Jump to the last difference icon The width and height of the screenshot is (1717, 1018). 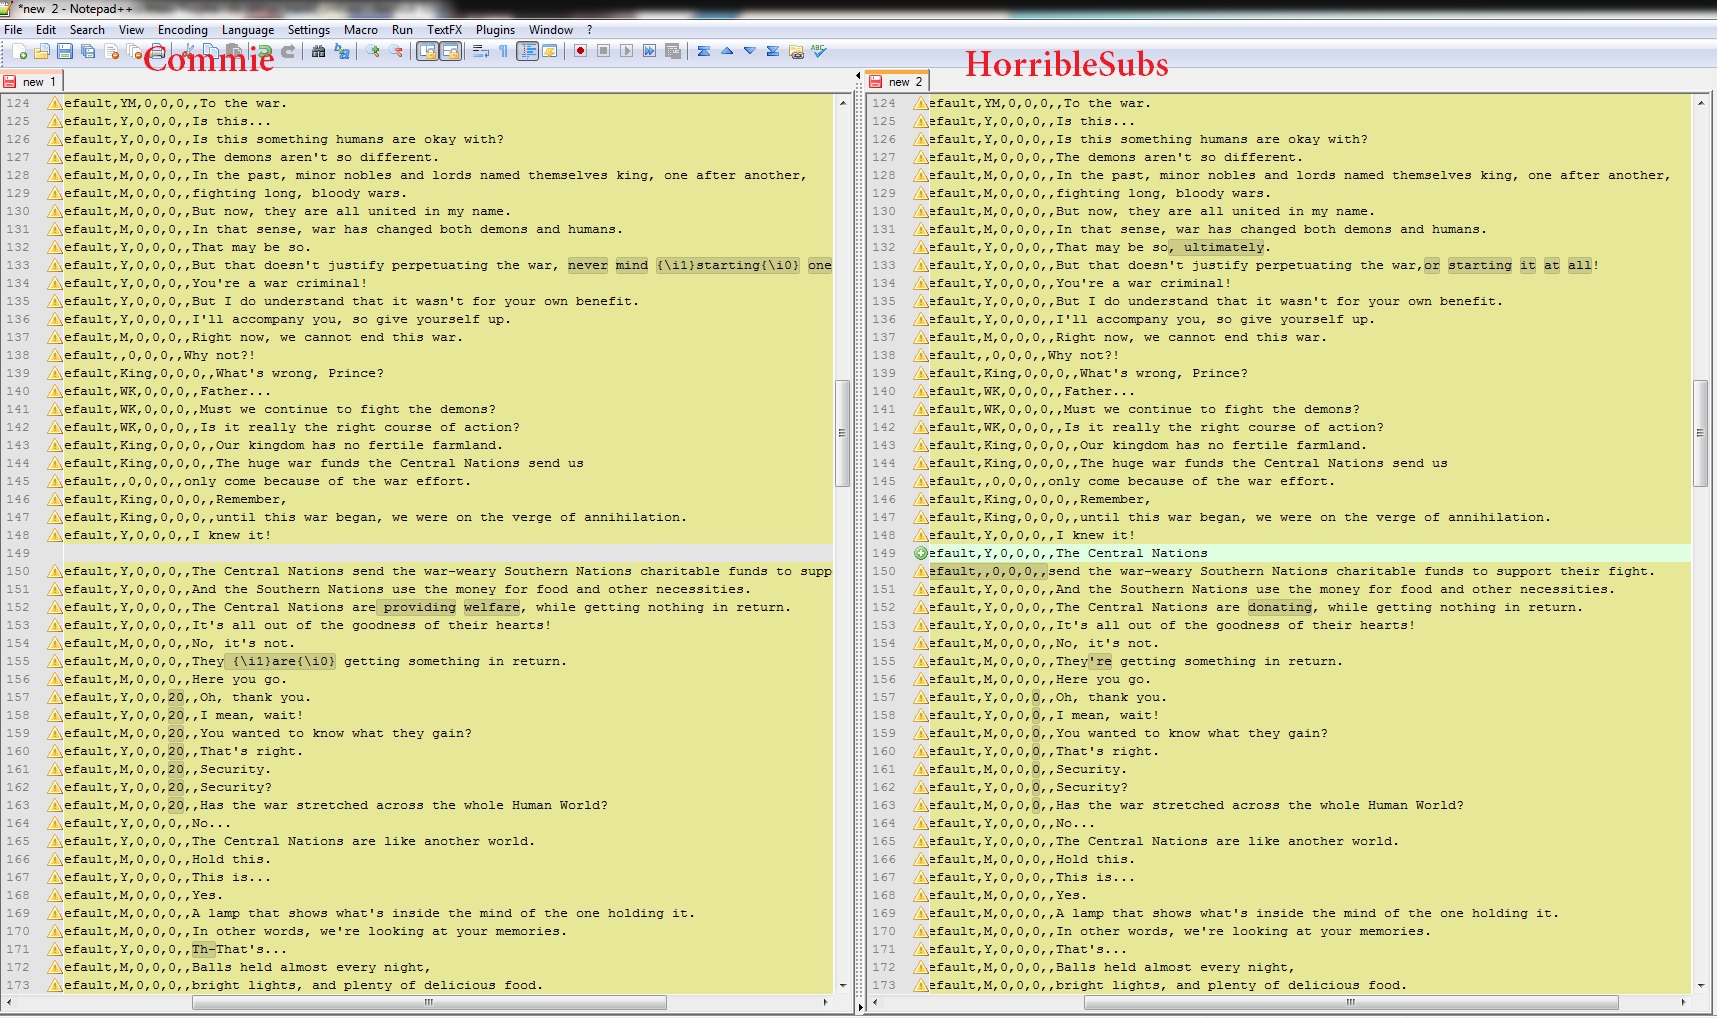click(x=773, y=51)
